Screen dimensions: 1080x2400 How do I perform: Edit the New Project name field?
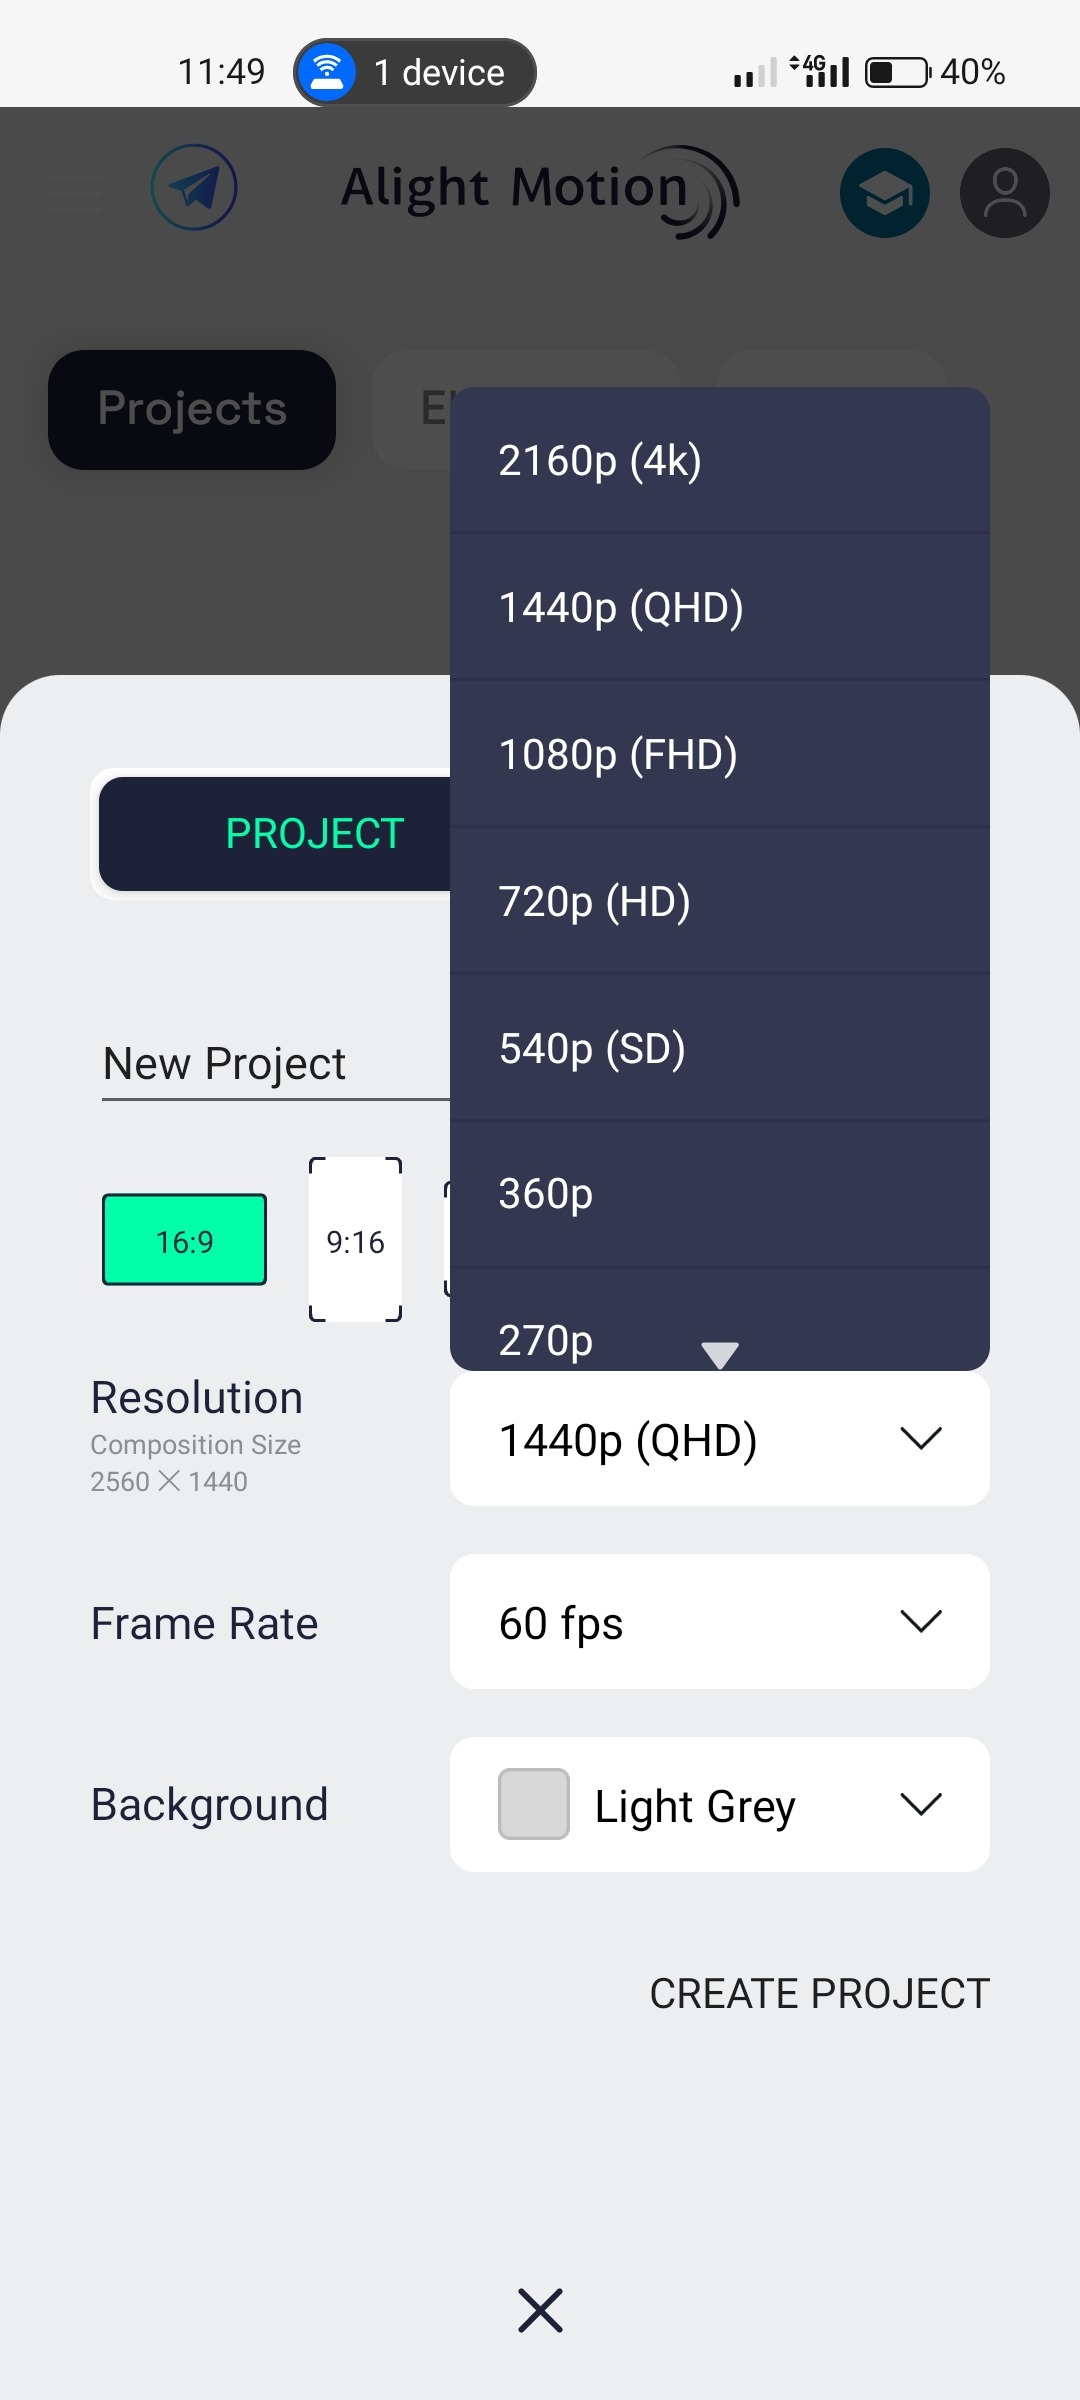(270, 1064)
